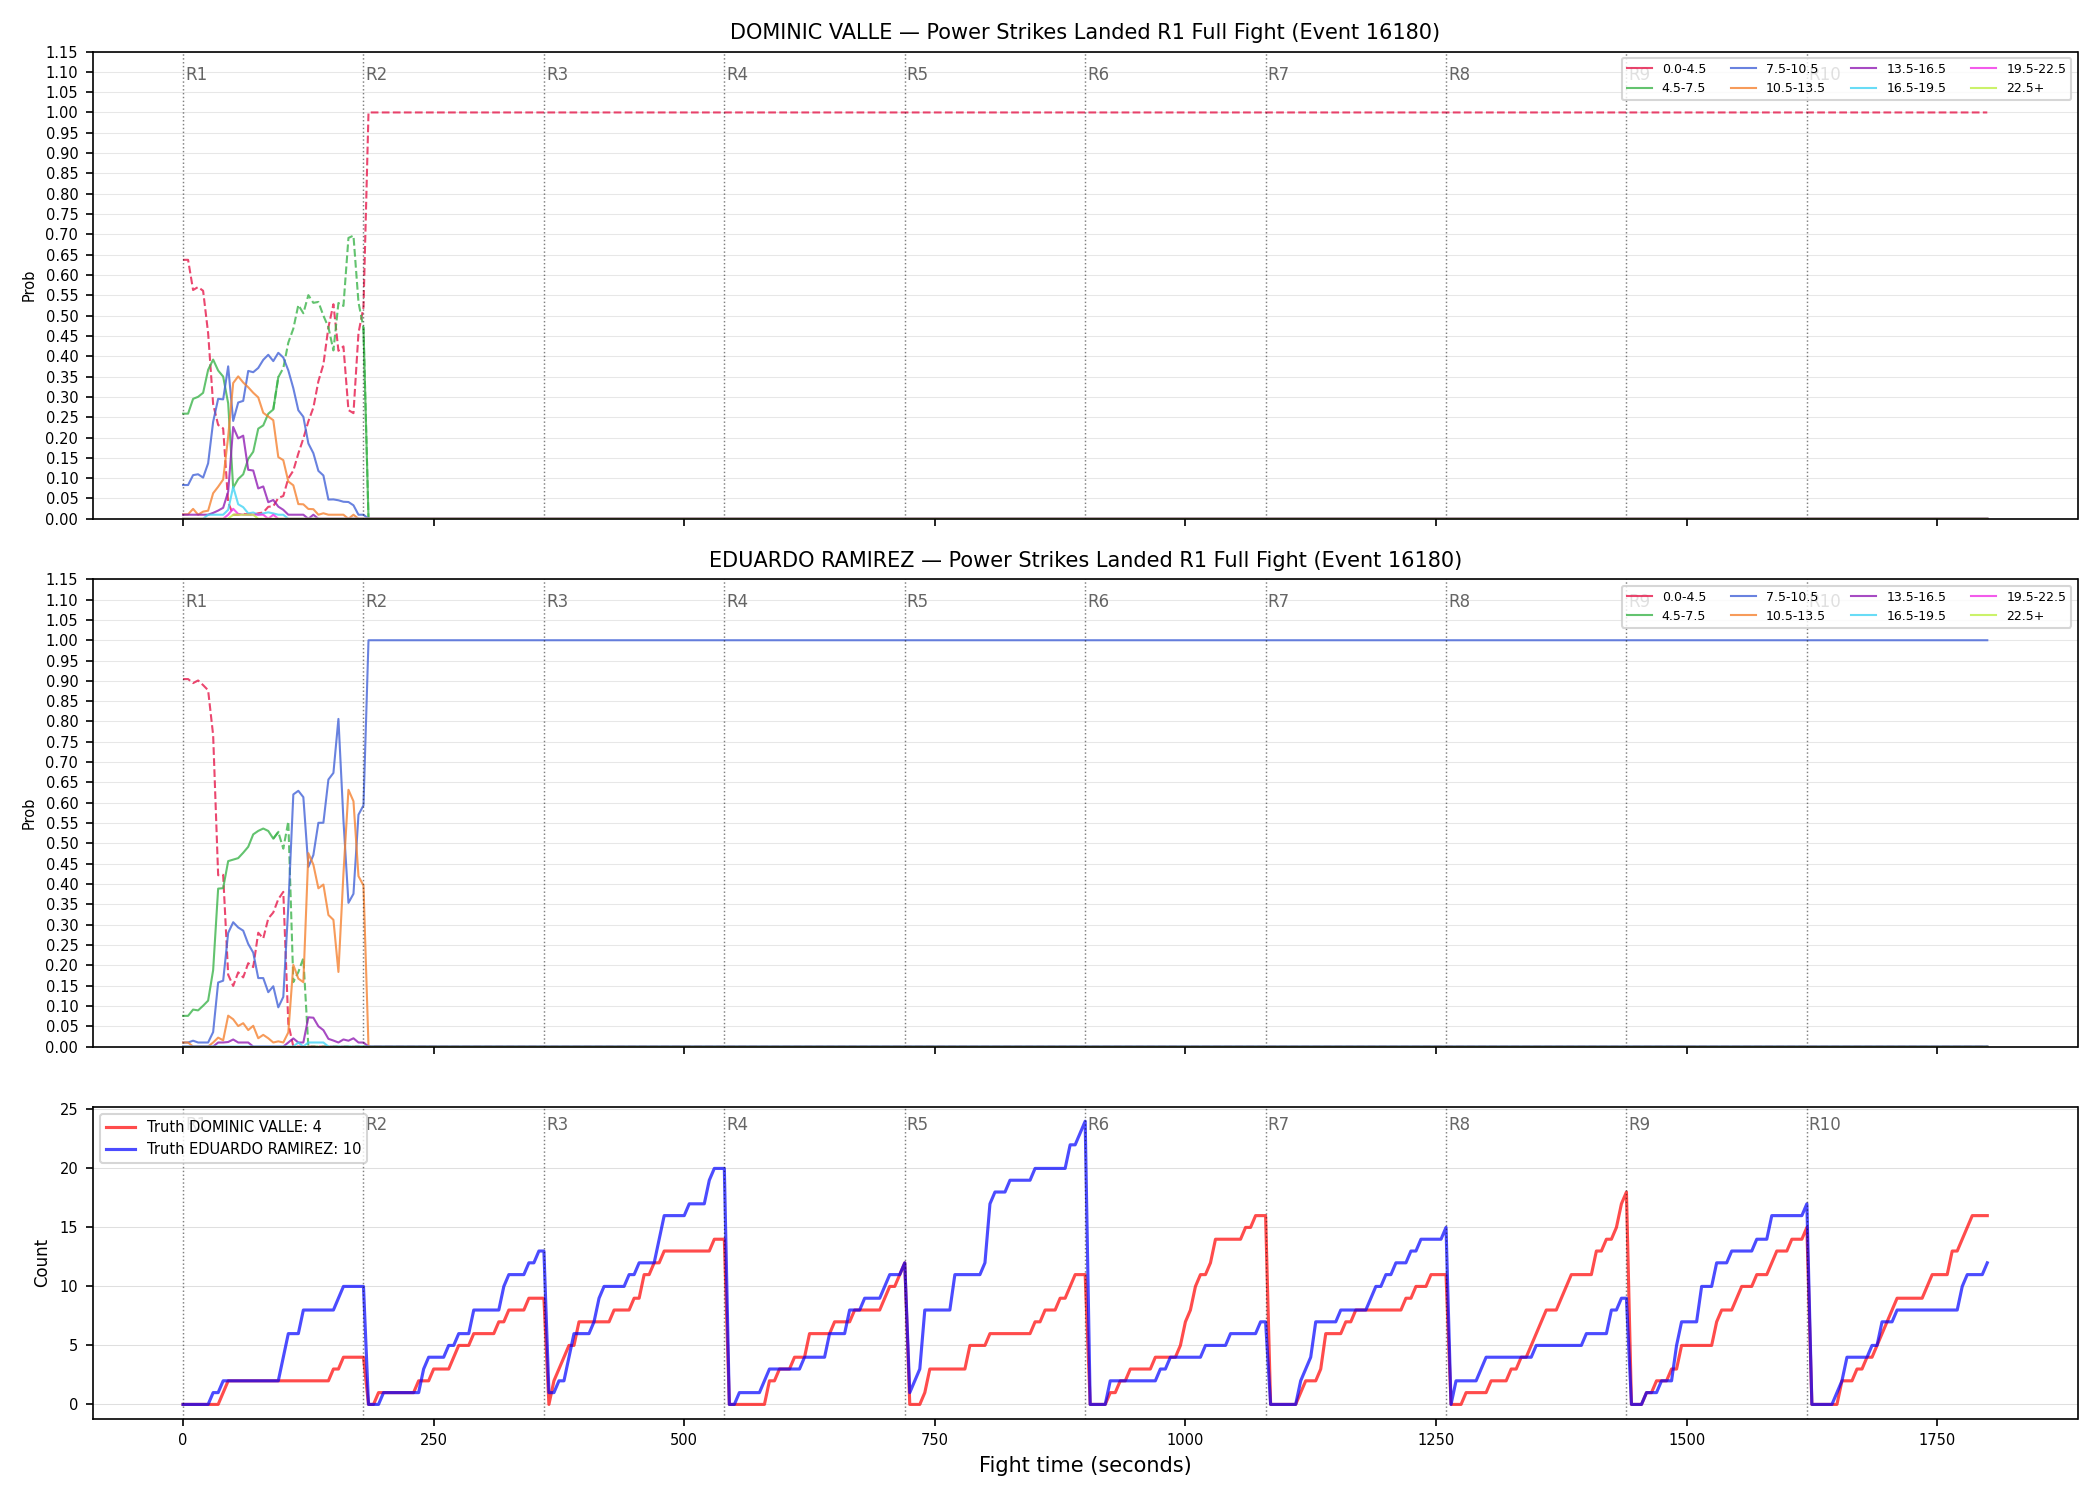The height and width of the screenshot is (1500, 2100).
Task: Click the R5 round marker in Count chart
Action: point(917,1124)
